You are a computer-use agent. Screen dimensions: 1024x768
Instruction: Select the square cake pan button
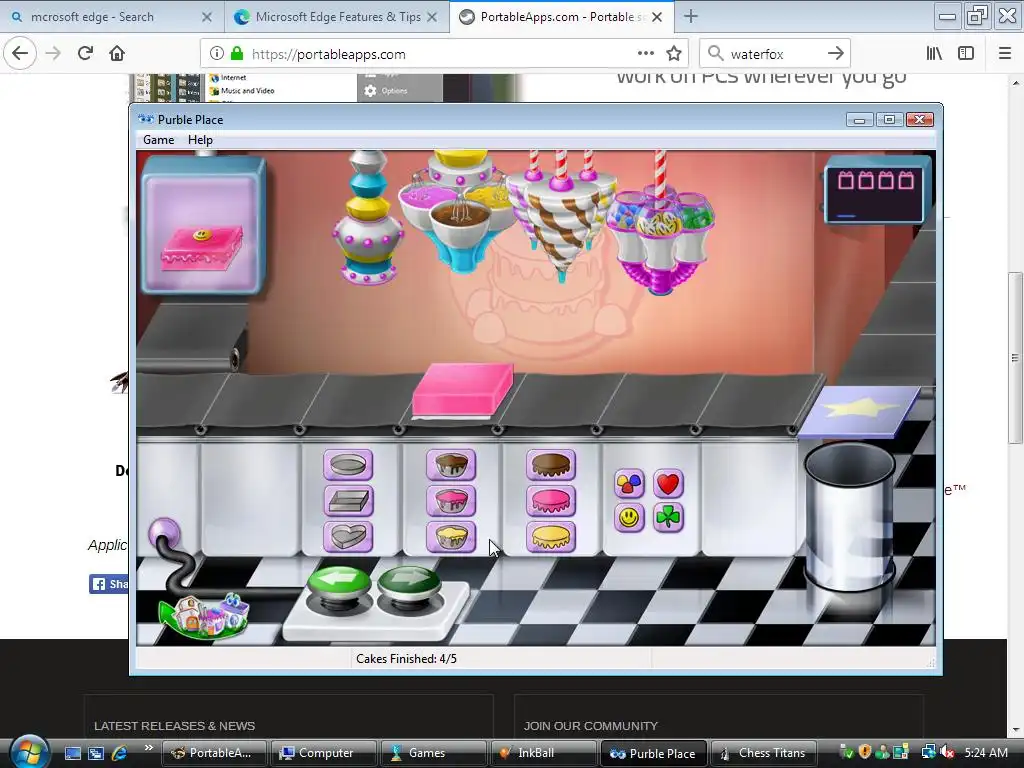pyautogui.click(x=348, y=501)
